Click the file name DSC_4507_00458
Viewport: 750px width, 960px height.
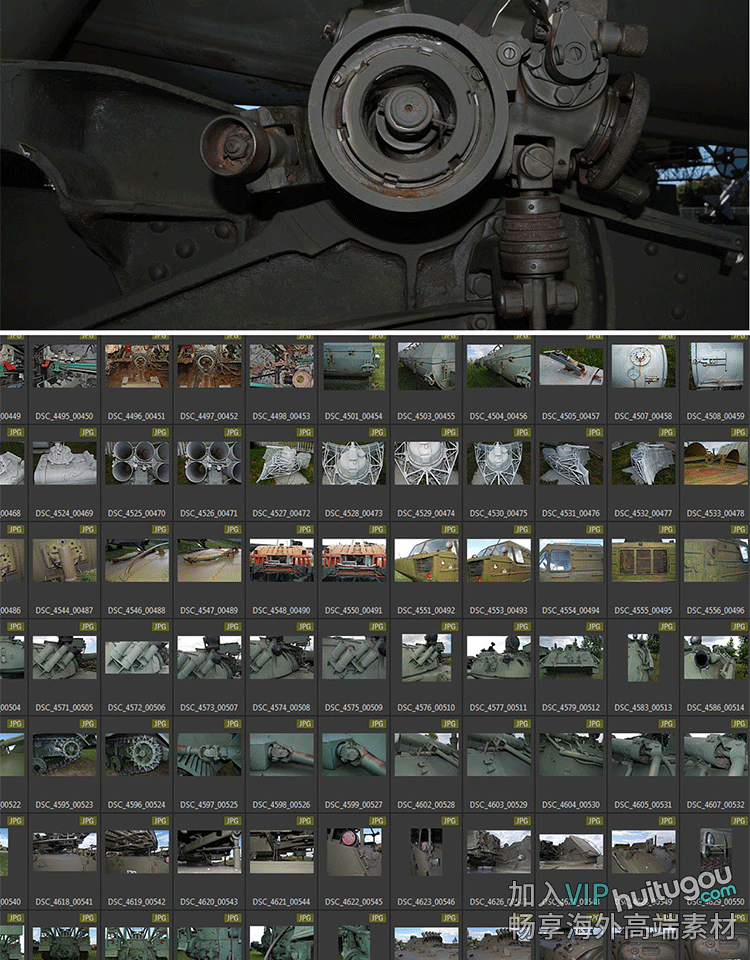pyautogui.click(x=643, y=416)
